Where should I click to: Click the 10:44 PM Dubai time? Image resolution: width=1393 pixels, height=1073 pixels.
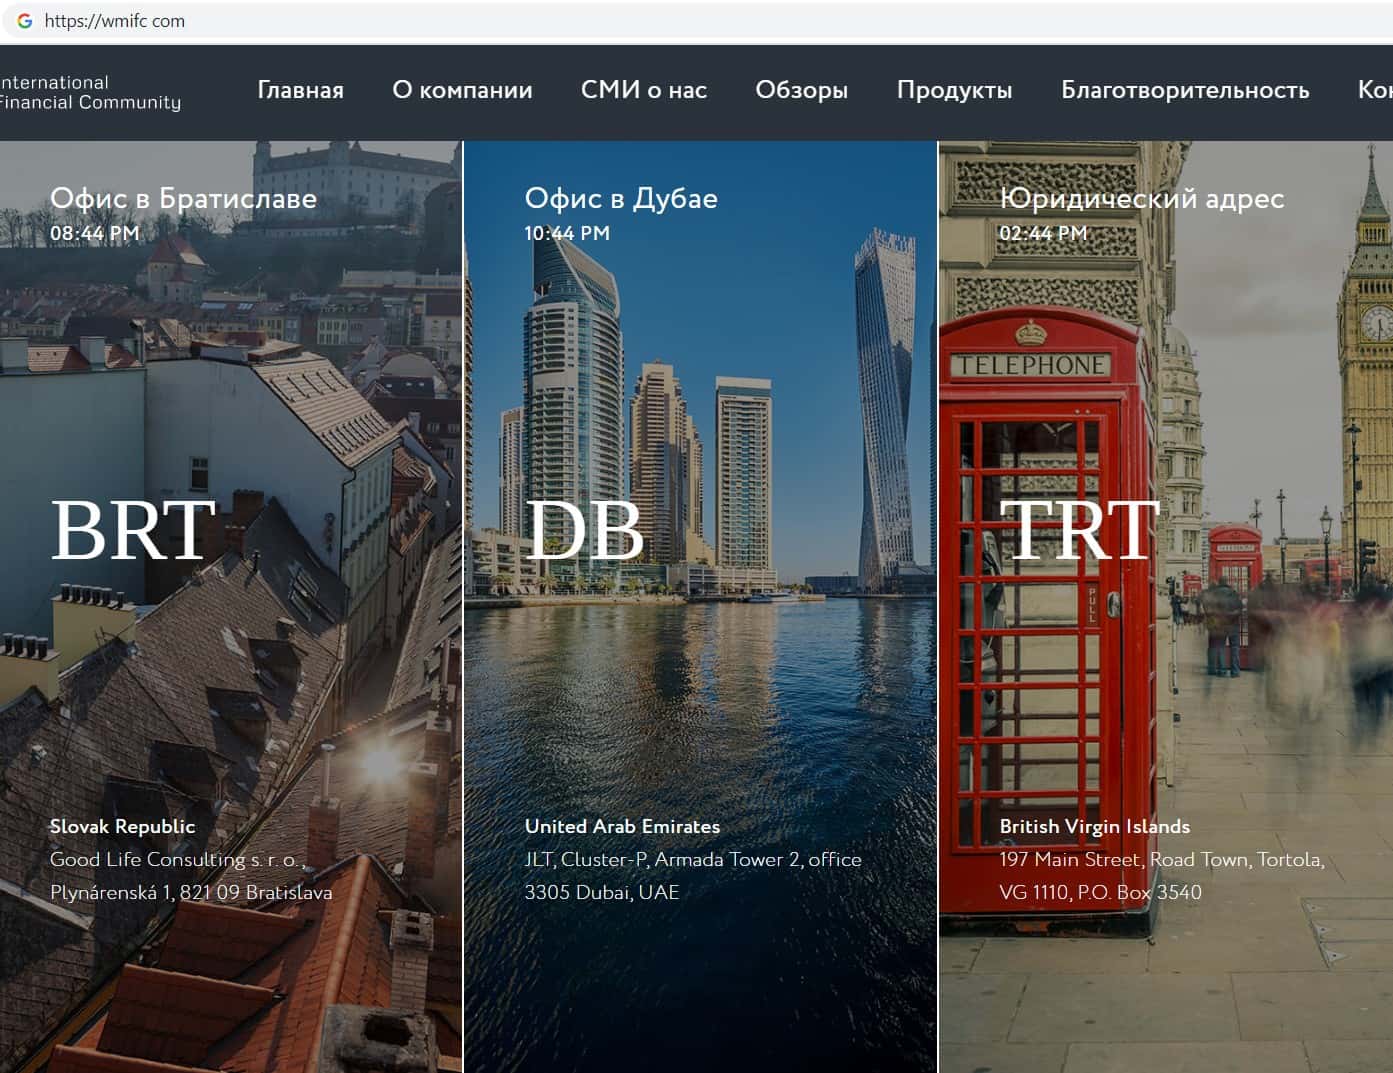(x=567, y=233)
